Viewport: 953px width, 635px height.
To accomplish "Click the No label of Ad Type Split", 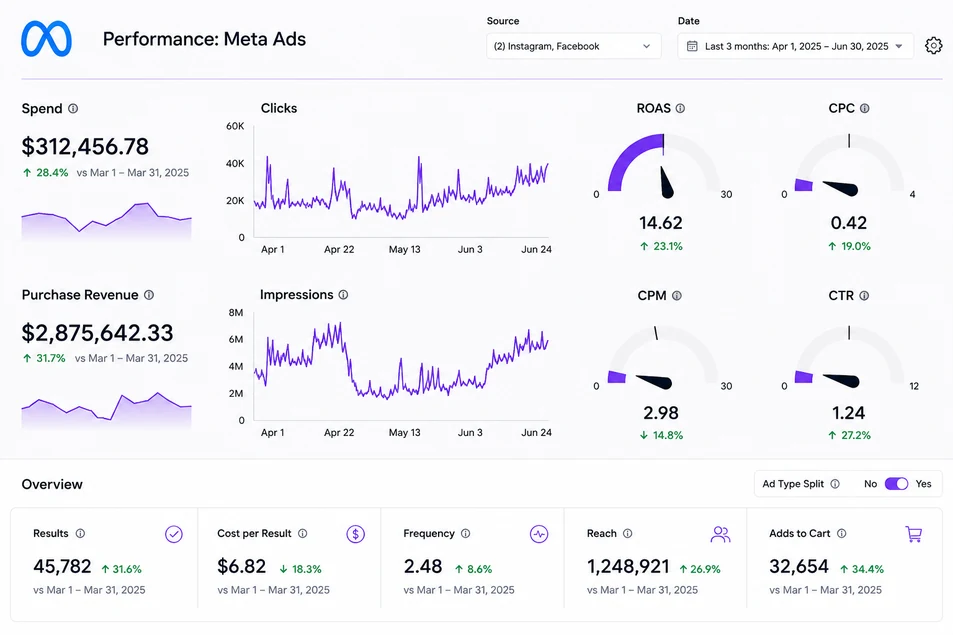I will click(870, 484).
